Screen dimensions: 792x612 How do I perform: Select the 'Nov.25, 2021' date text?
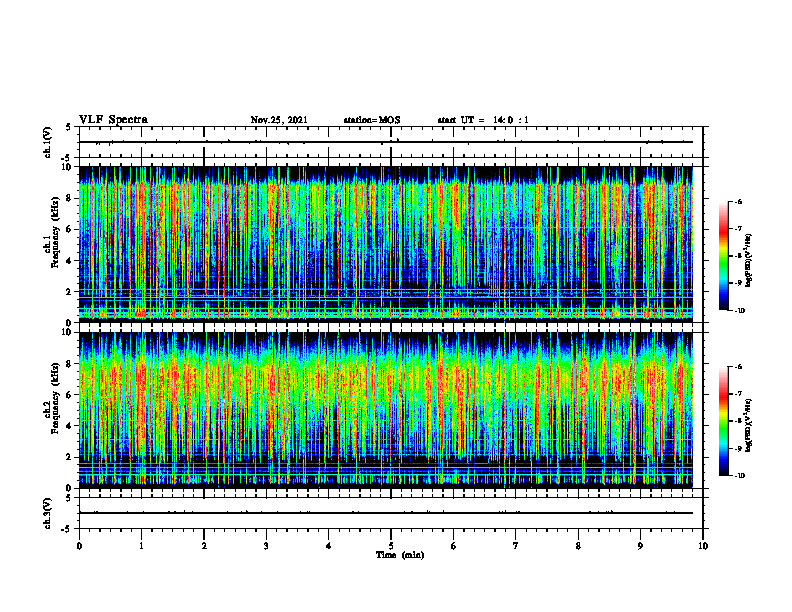pos(279,120)
